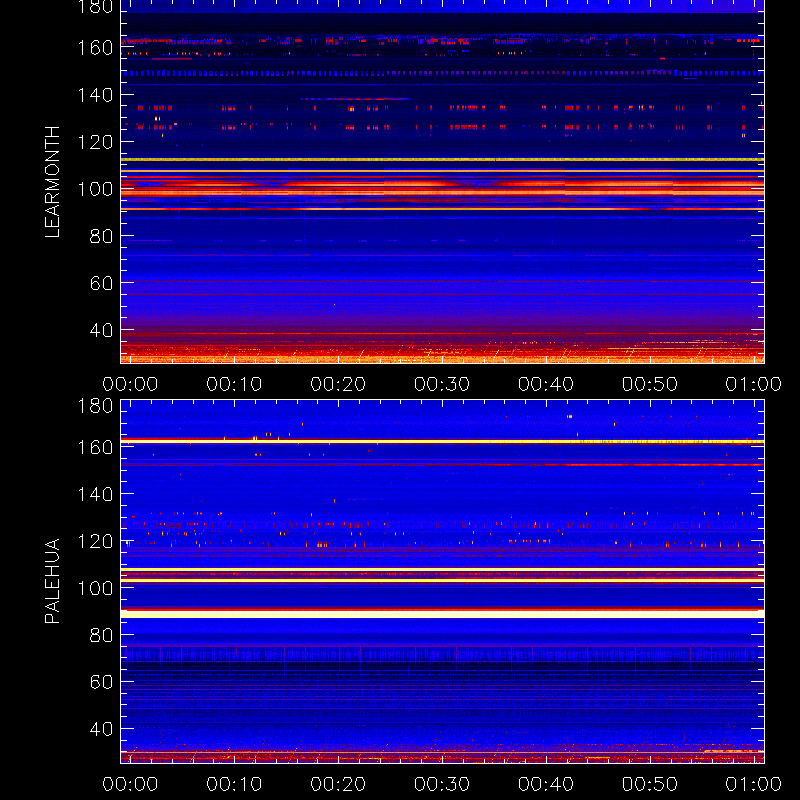Click the thin yellow line near 112 in Learmonth spectrogram

[442, 160]
